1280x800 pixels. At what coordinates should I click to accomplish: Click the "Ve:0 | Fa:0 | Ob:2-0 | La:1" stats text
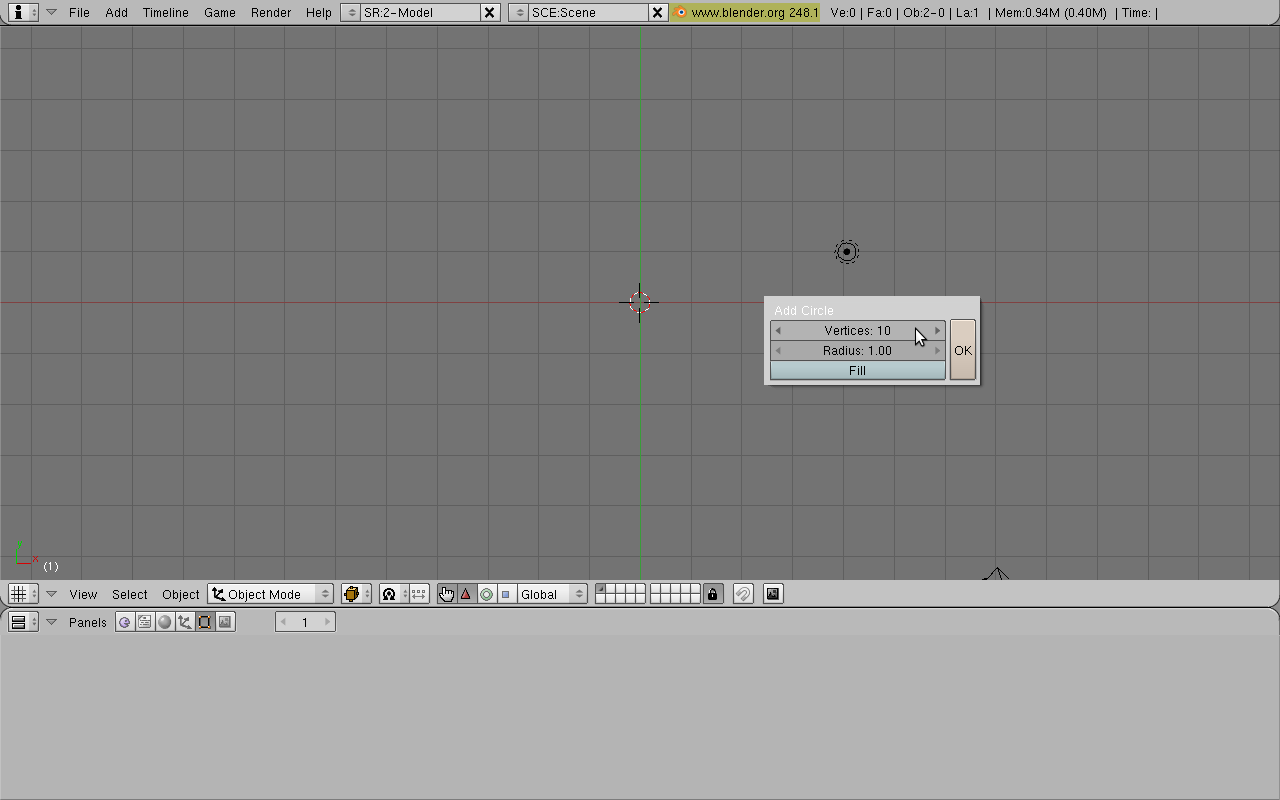point(905,12)
